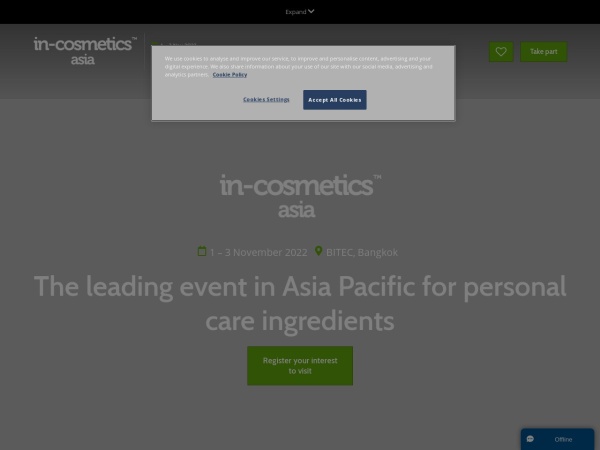Open the Cookie Policy link
The height and width of the screenshot is (450, 600).
(x=230, y=75)
